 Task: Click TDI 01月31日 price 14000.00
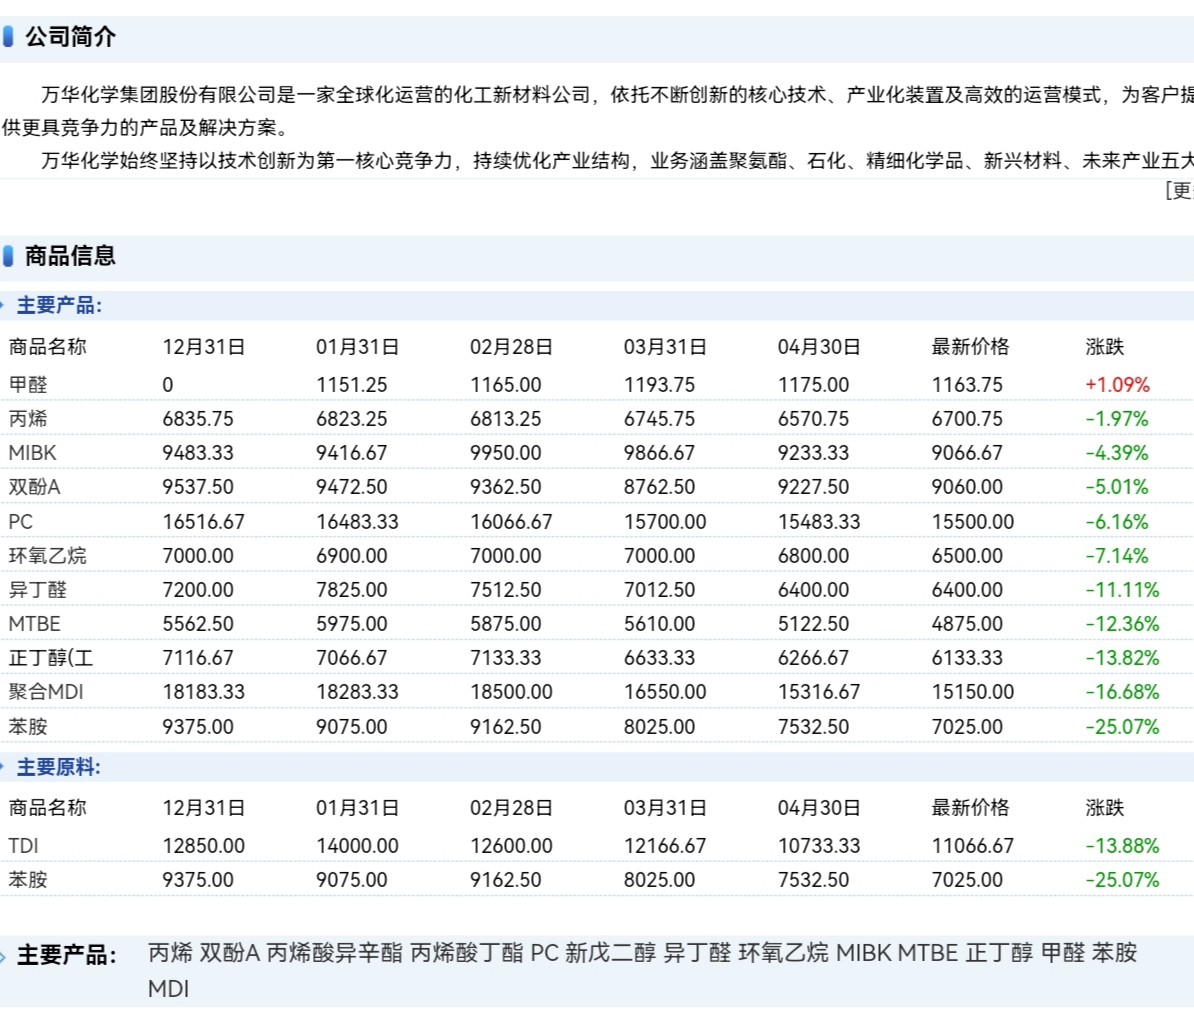pyautogui.click(x=357, y=847)
